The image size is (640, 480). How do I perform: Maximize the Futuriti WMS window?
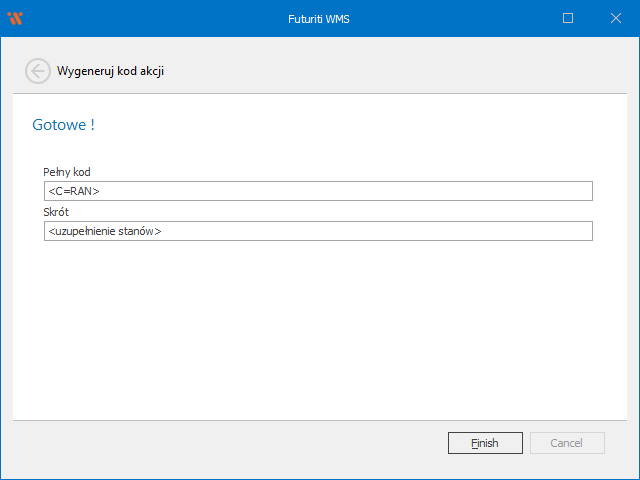(568, 18)
